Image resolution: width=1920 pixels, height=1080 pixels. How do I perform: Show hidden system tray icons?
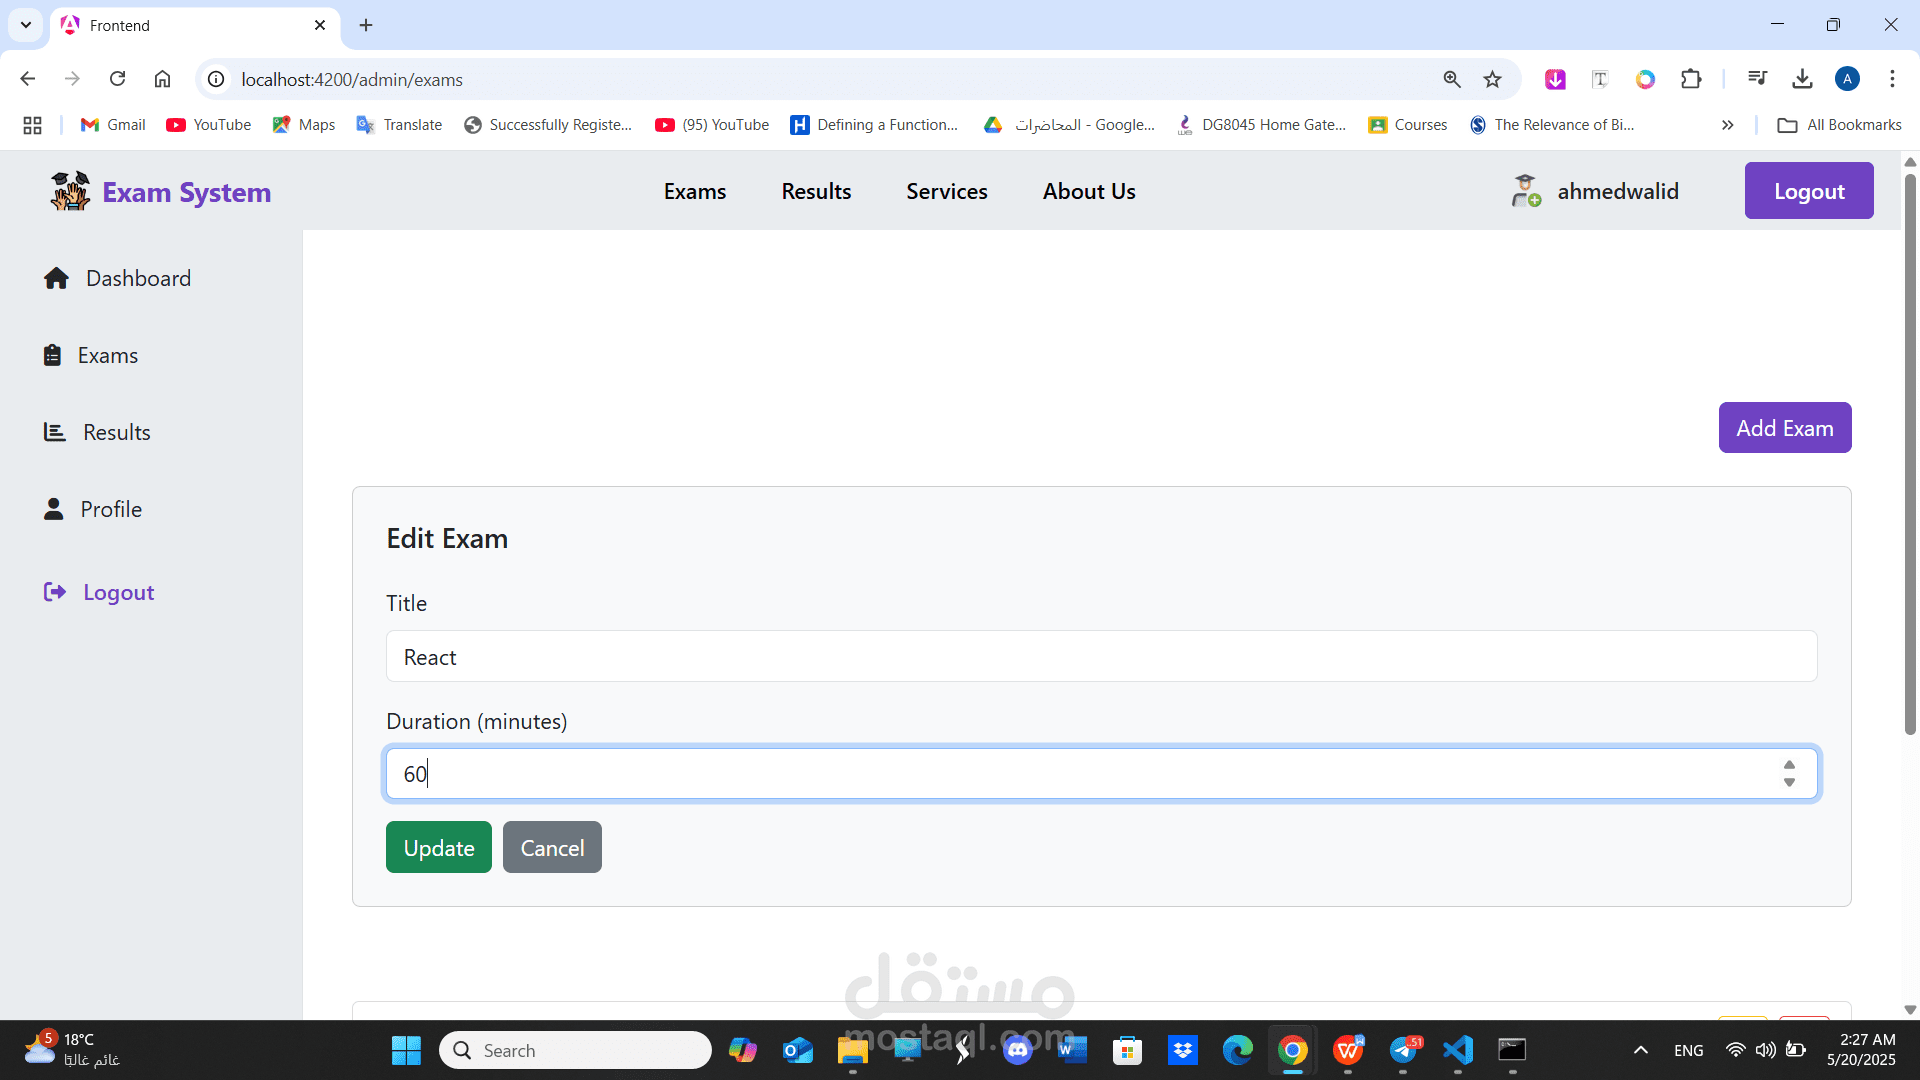point(1640,1050)
